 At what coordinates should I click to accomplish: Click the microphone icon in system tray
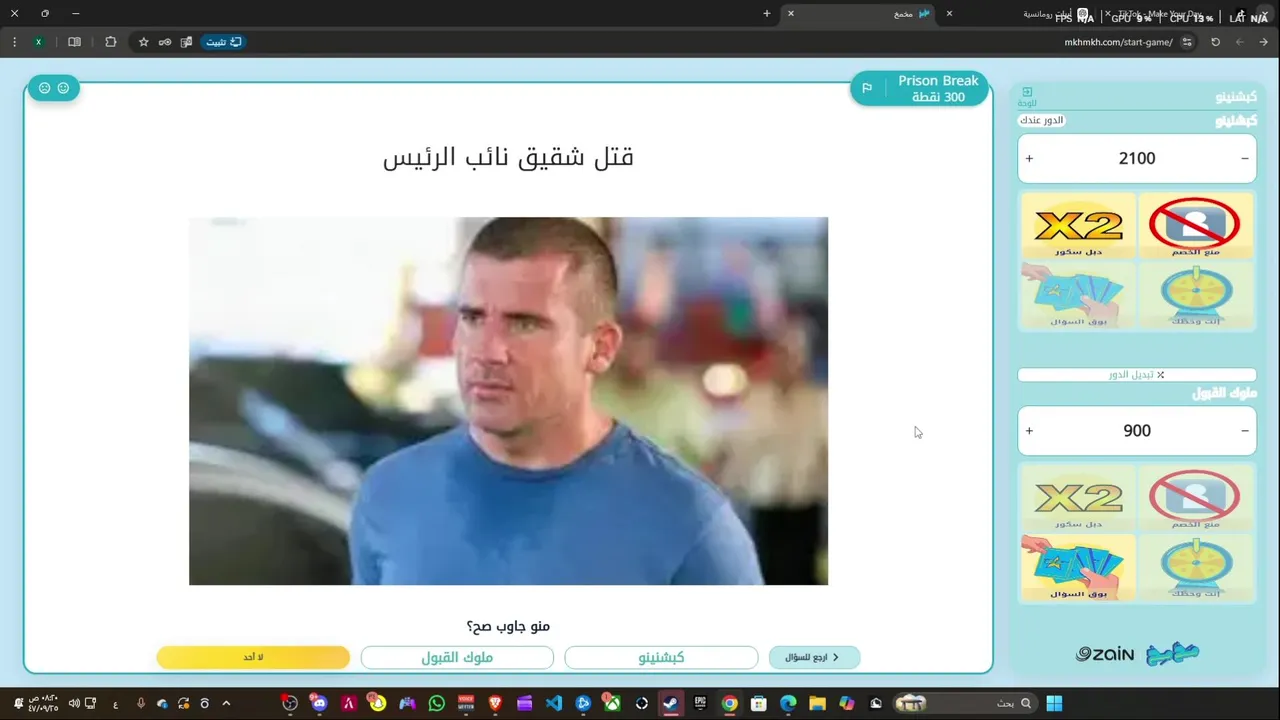140,704
